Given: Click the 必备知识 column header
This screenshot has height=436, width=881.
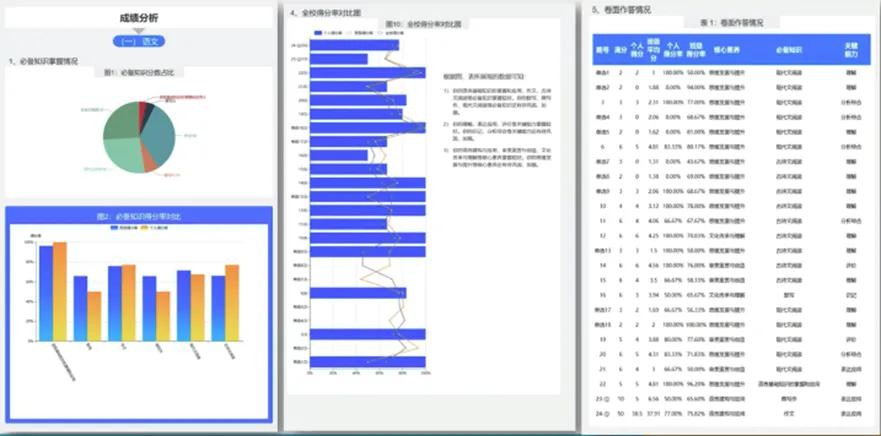Looking at the screenshot, I should 788,50.
